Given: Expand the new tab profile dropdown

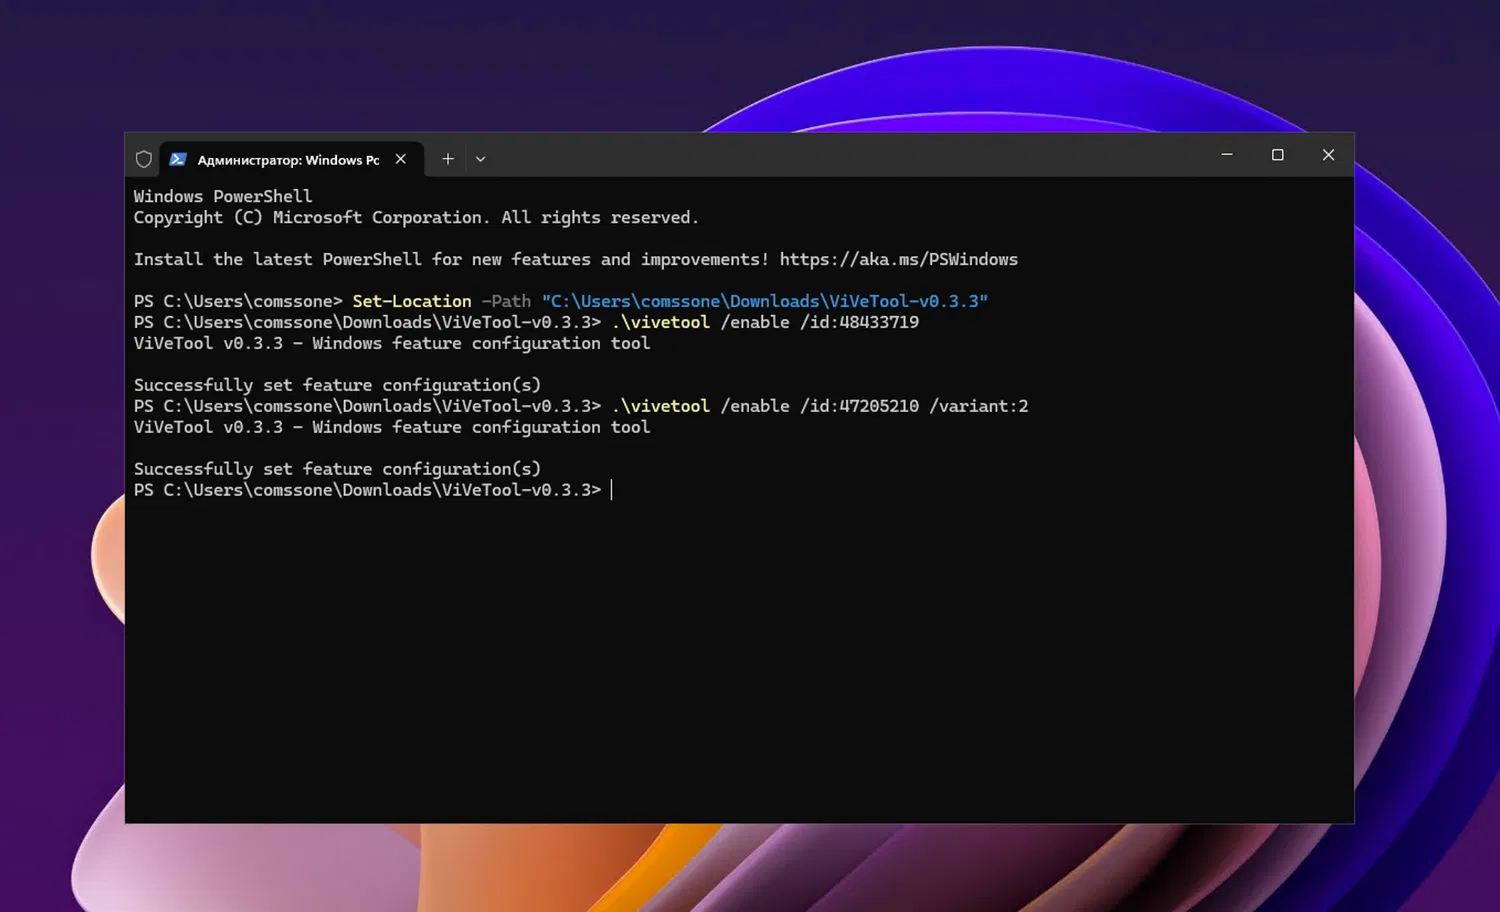Looking at the screenshot, I should (481, 159).
